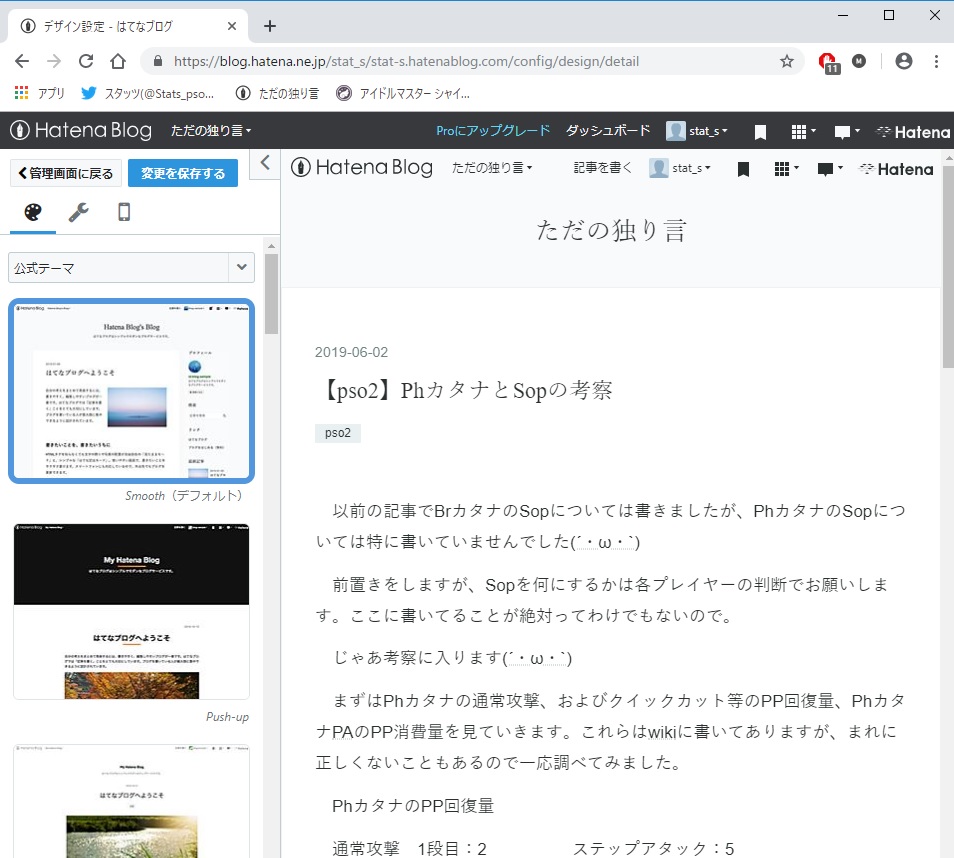
Task: Open the Twitter Stats_pso bookmark
Action: click(147, 93)
